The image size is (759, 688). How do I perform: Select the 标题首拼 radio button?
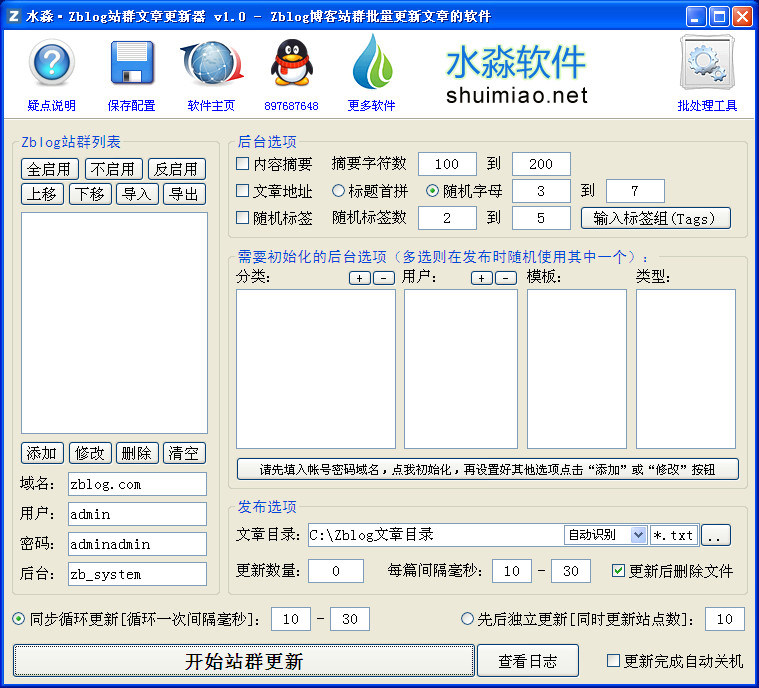point(338,191)
